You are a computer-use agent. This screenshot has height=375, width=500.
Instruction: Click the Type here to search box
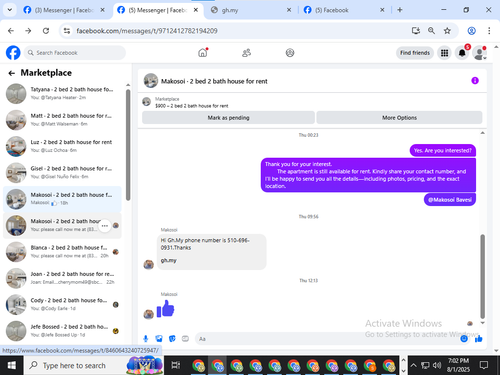pyautogui.click(x=94, y=365)
